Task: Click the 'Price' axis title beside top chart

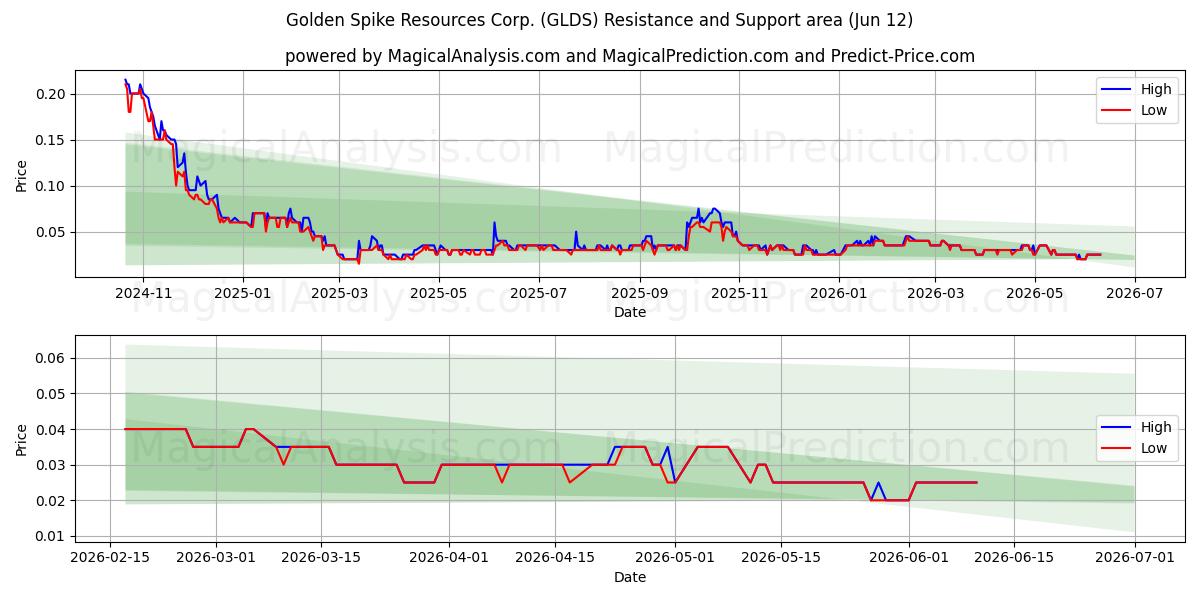Action: 22,174
